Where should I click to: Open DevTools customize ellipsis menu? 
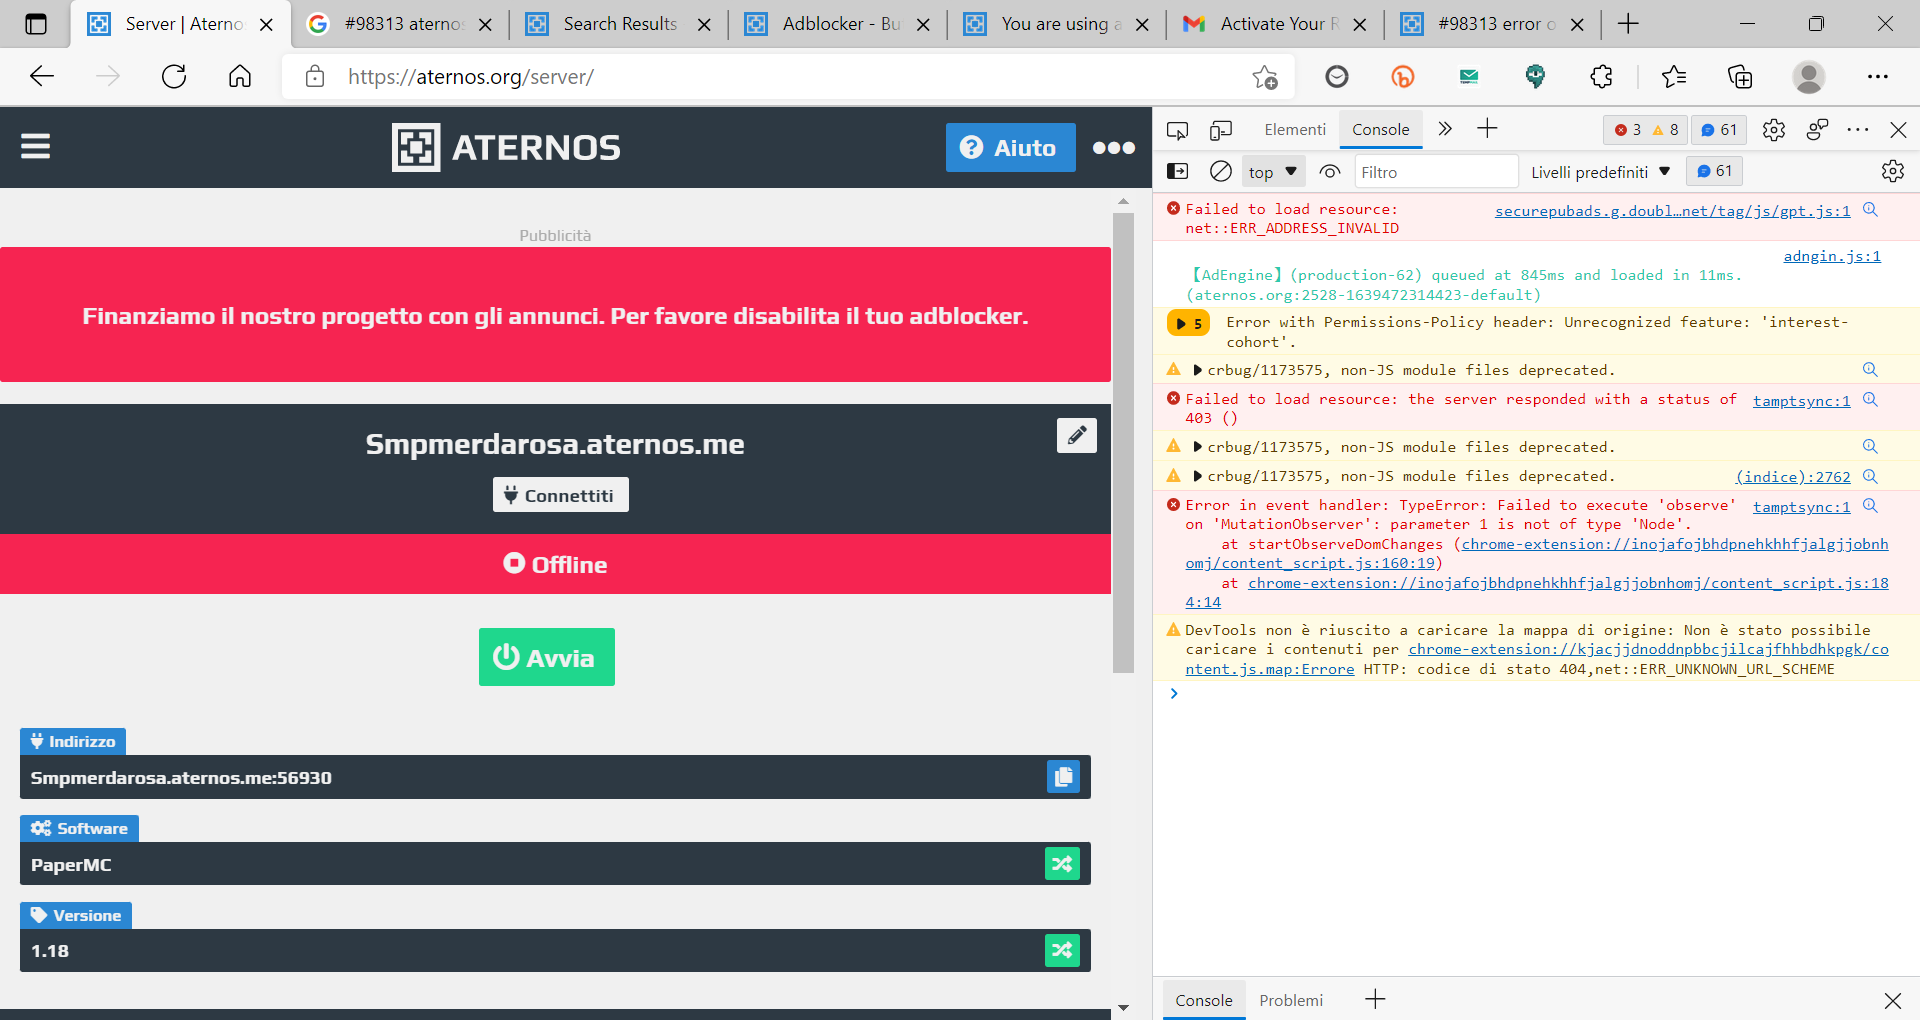(x=1858, y=130)
